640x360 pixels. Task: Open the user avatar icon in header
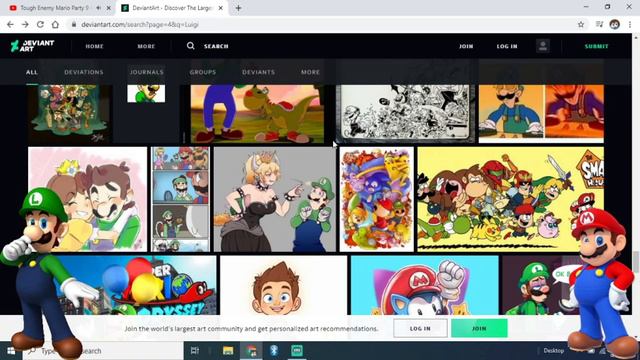(x=542, y=46)
